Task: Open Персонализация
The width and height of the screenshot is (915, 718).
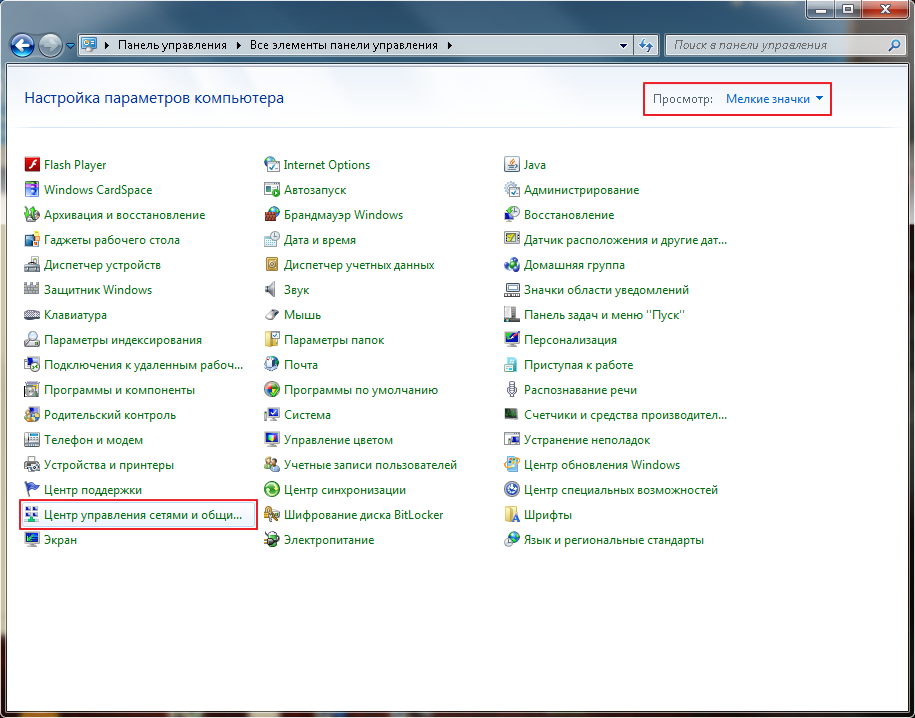Action: click(561, 340)
